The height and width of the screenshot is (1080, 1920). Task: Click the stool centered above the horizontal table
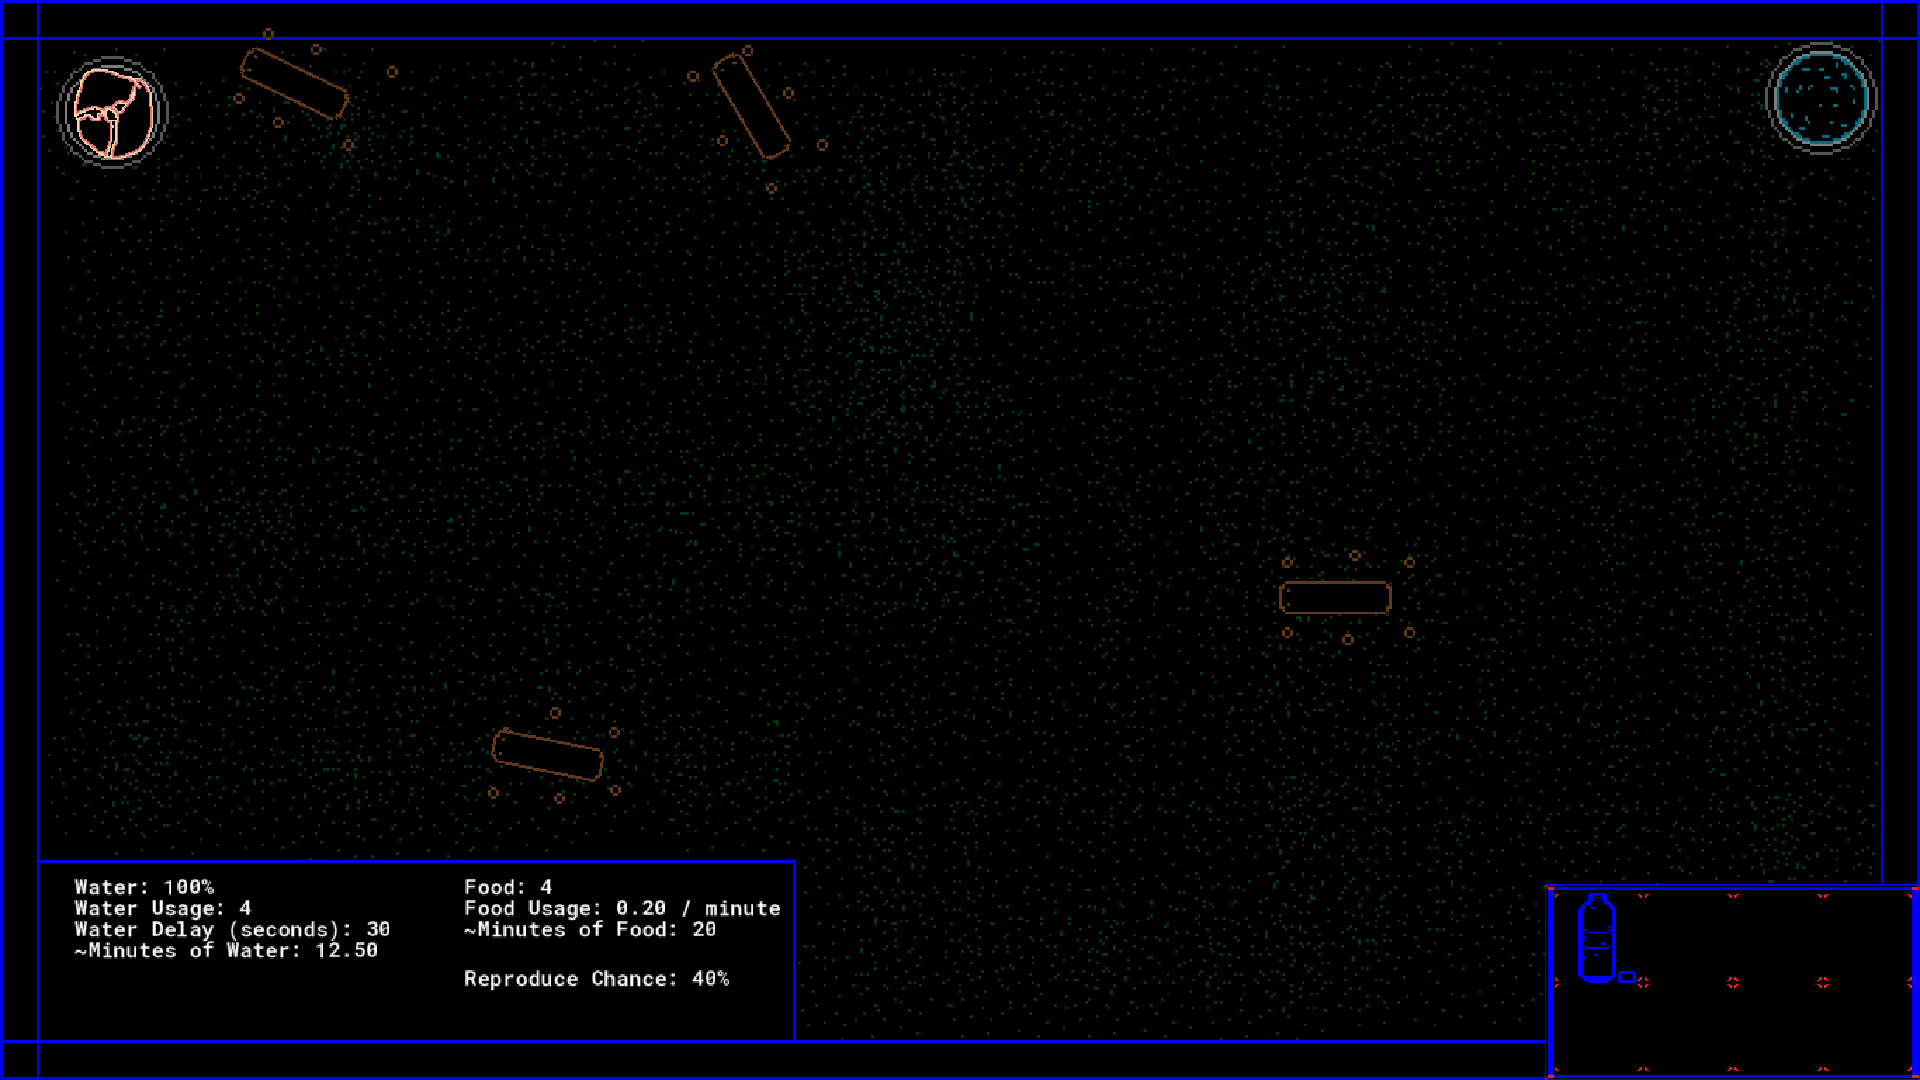pyautogui.click(x=1355, y=555)
